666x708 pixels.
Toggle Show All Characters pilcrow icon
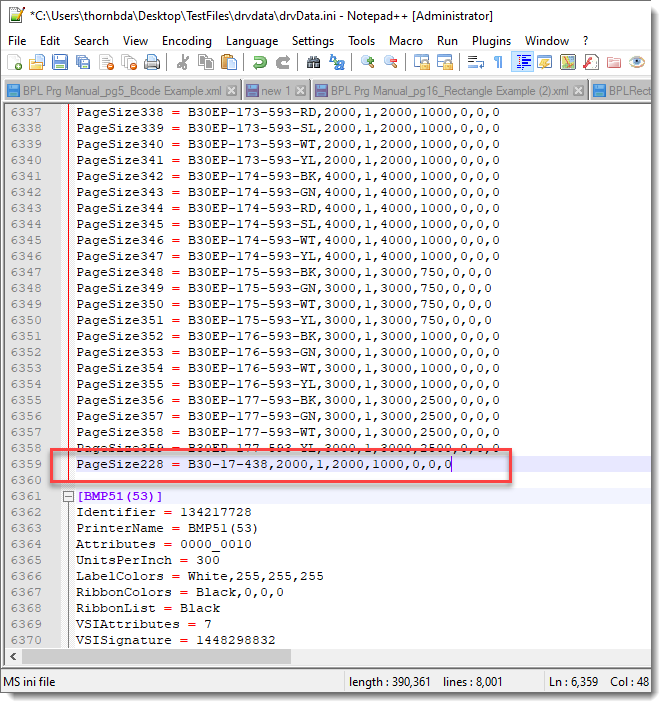498,62
